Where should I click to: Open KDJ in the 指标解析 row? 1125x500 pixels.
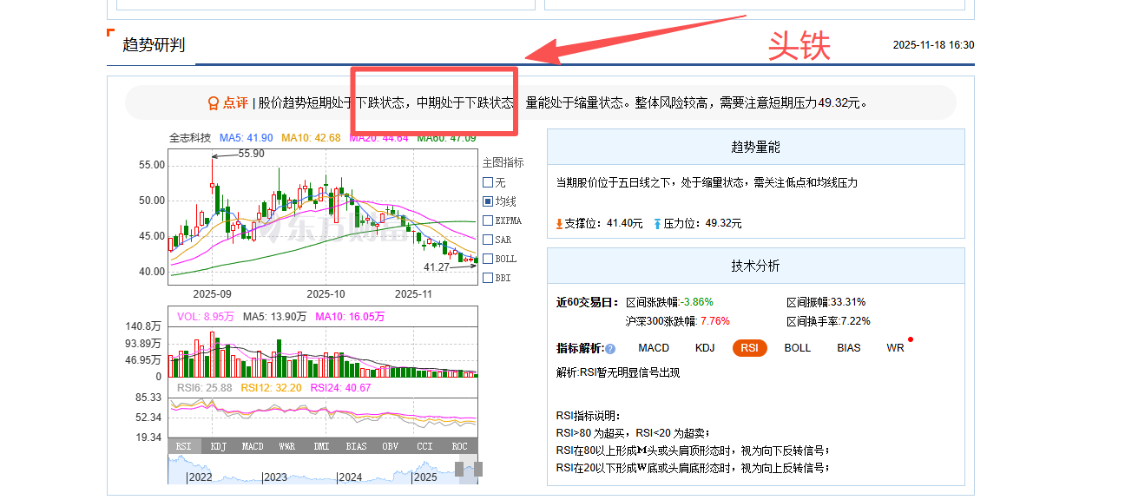[705, 348]
